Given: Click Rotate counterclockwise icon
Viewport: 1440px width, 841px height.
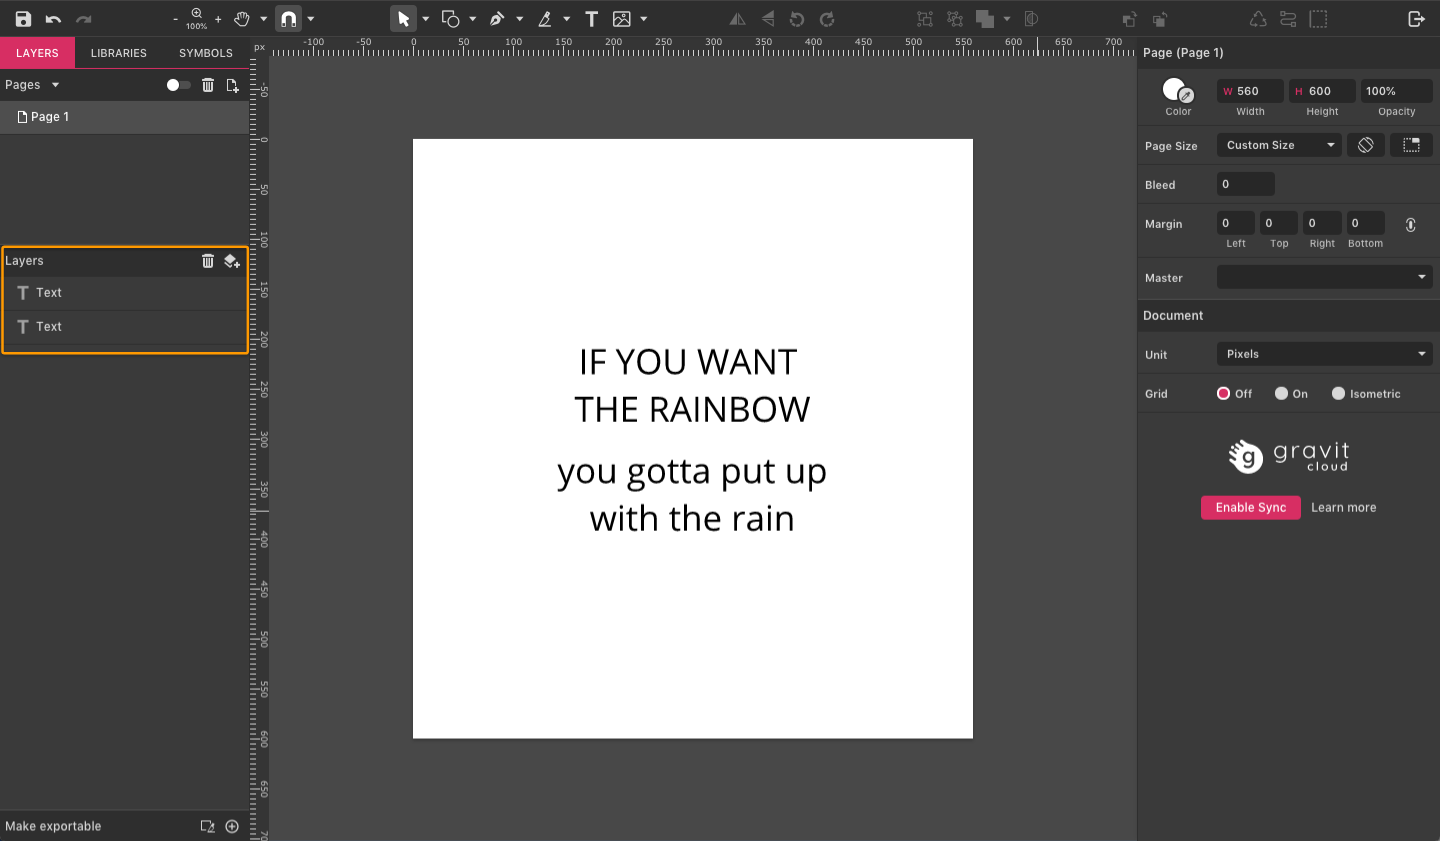Looking at the screenshot, I should point(797,19).
